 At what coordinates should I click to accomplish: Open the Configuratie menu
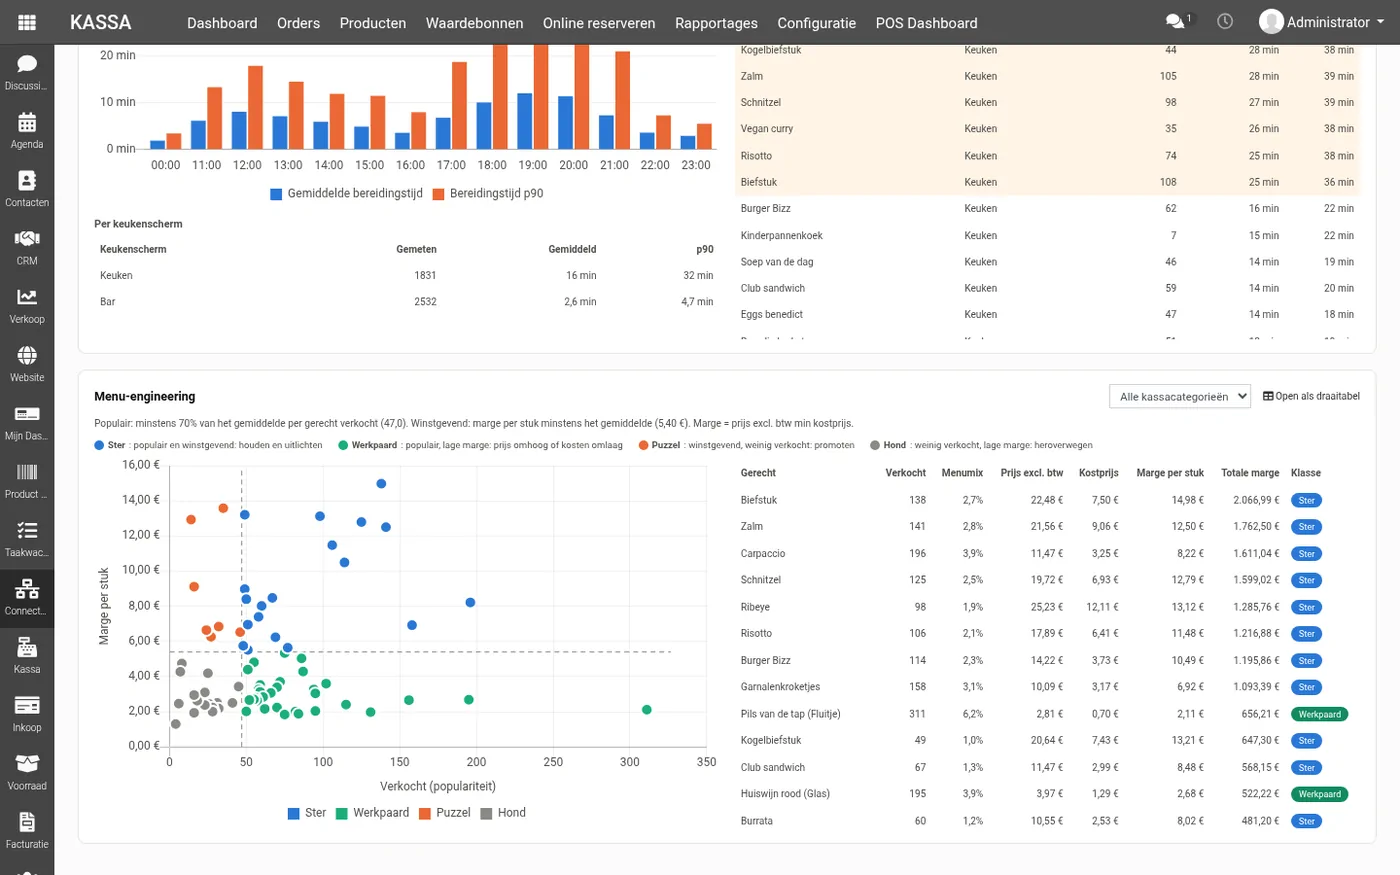(x=816, y=23)
